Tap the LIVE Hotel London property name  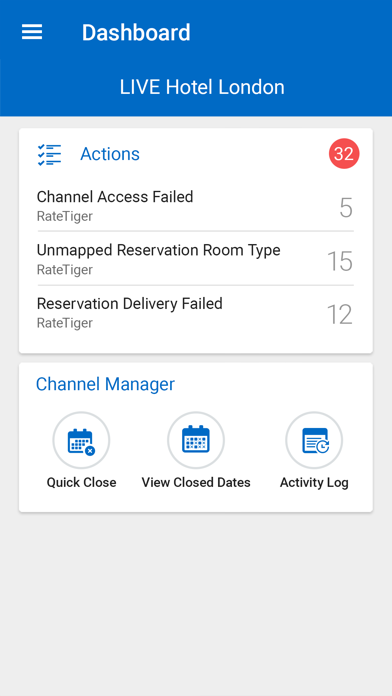coord(202,87)
